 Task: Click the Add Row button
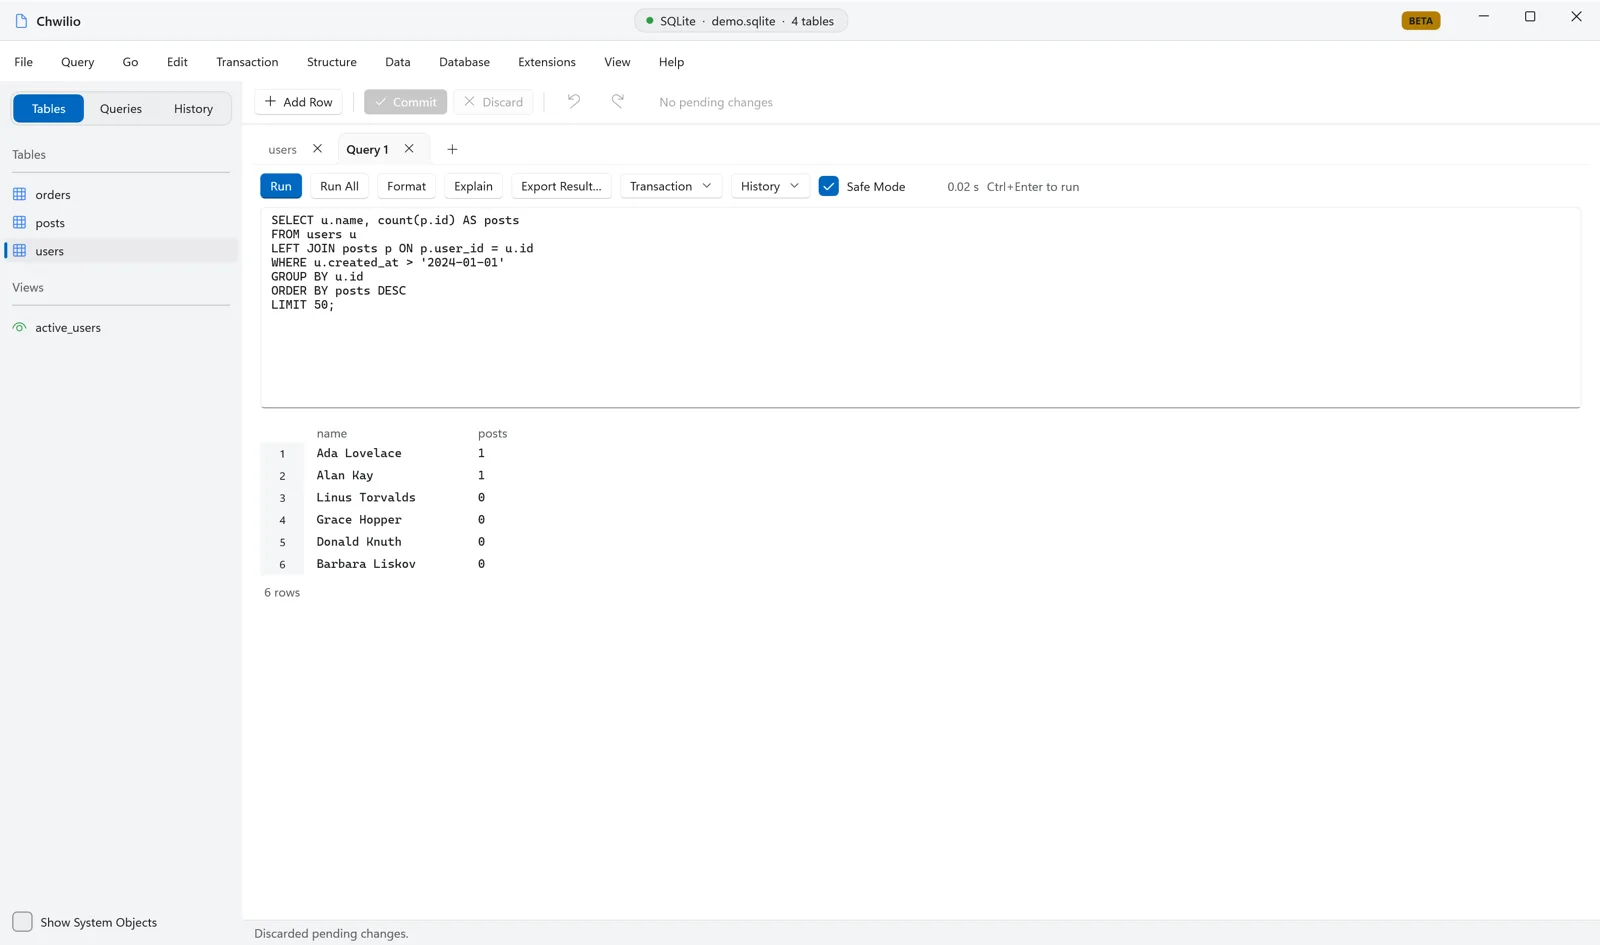pyautogui.click(x=299, y=102)
